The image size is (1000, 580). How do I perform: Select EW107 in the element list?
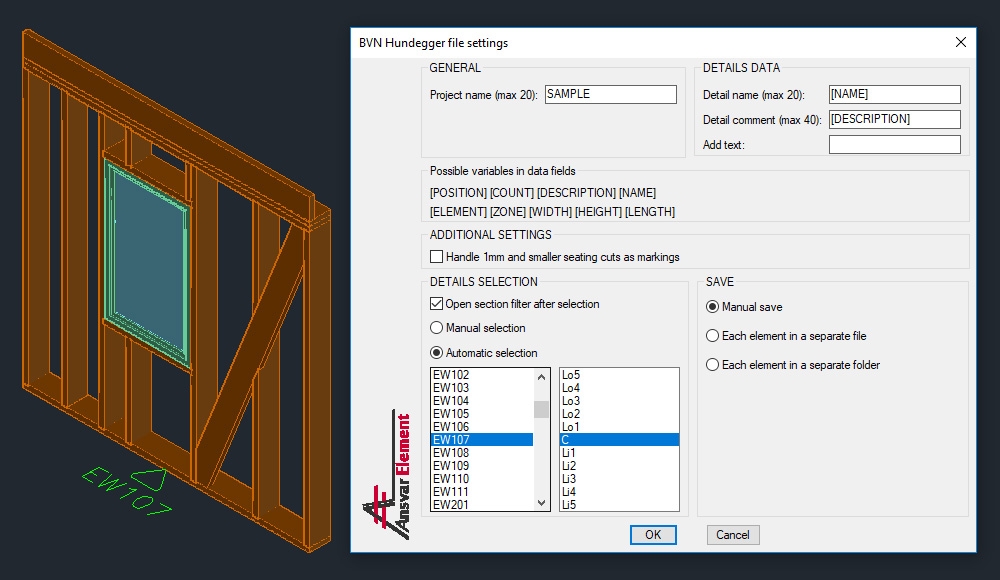482,440
